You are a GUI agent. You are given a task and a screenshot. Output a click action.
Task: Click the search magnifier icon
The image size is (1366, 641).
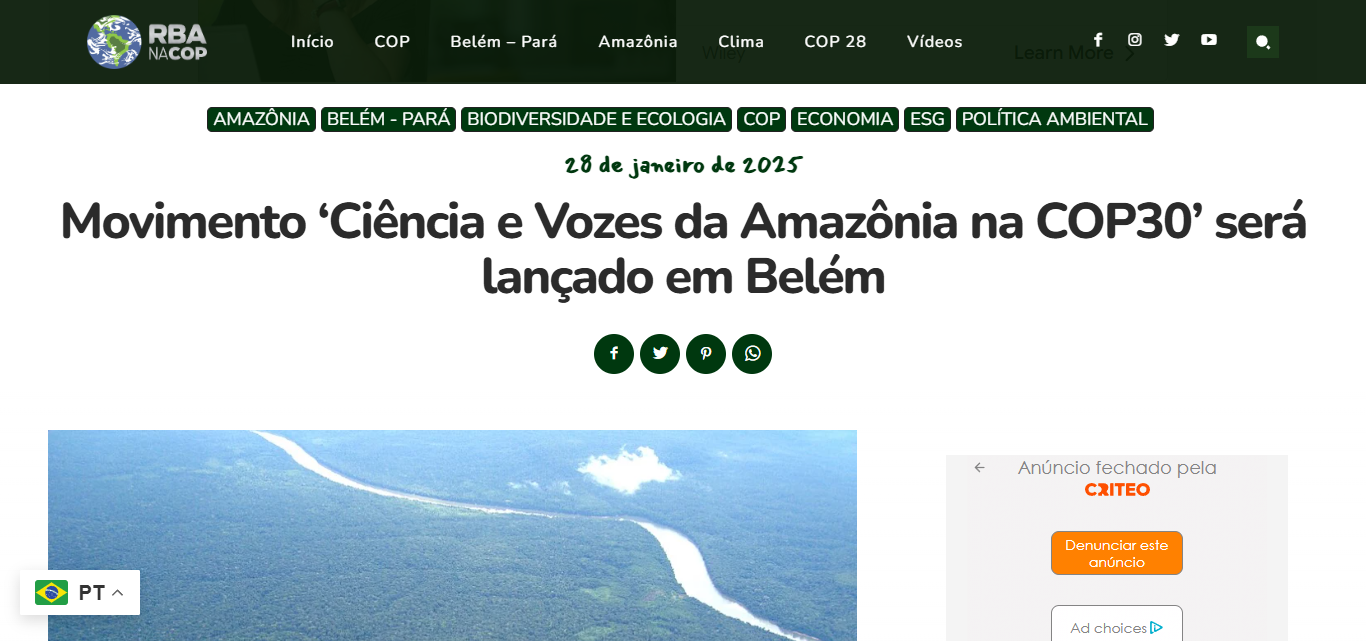pyautogui.click(x=1263, y=42)
